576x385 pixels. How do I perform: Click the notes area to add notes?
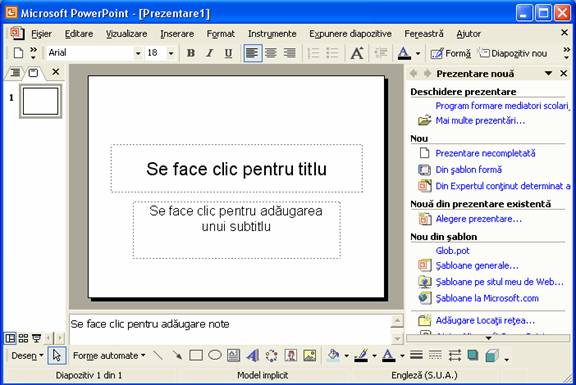pyautogui.click(x=230, y=329)
